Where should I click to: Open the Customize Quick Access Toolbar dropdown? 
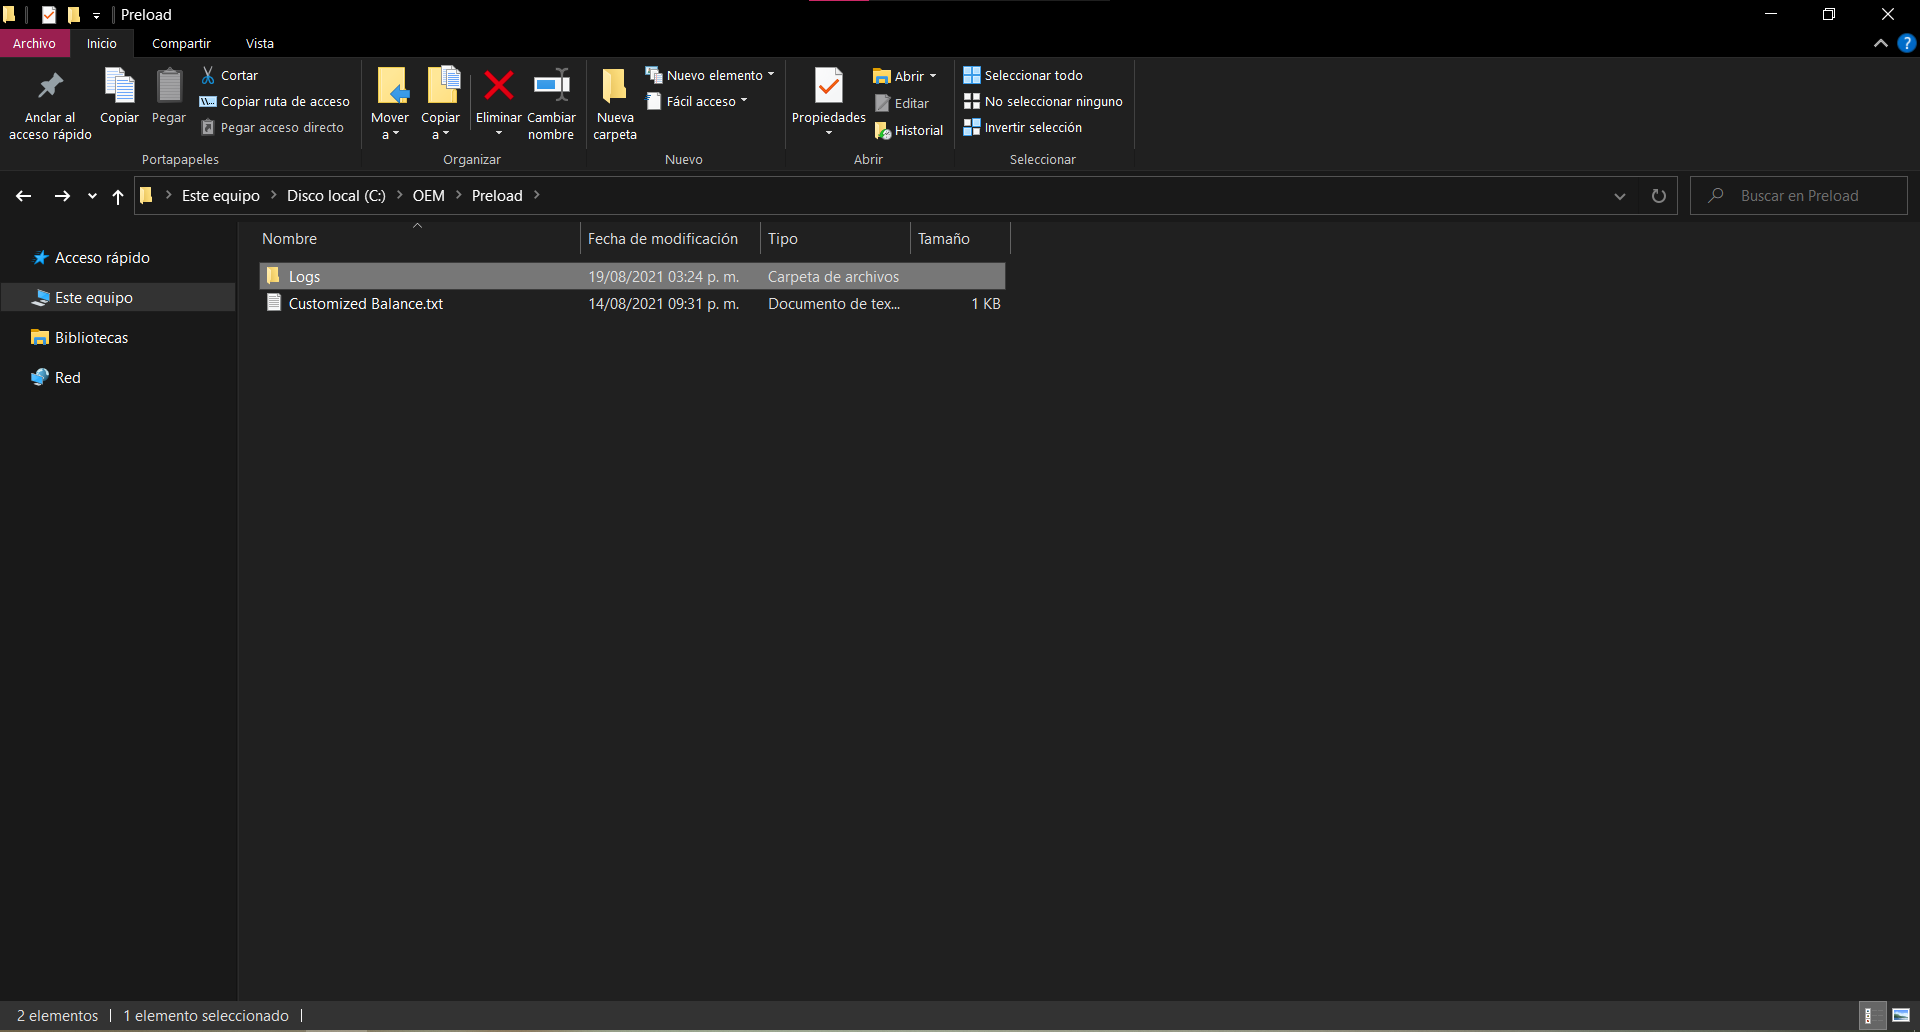coord(96,15)
